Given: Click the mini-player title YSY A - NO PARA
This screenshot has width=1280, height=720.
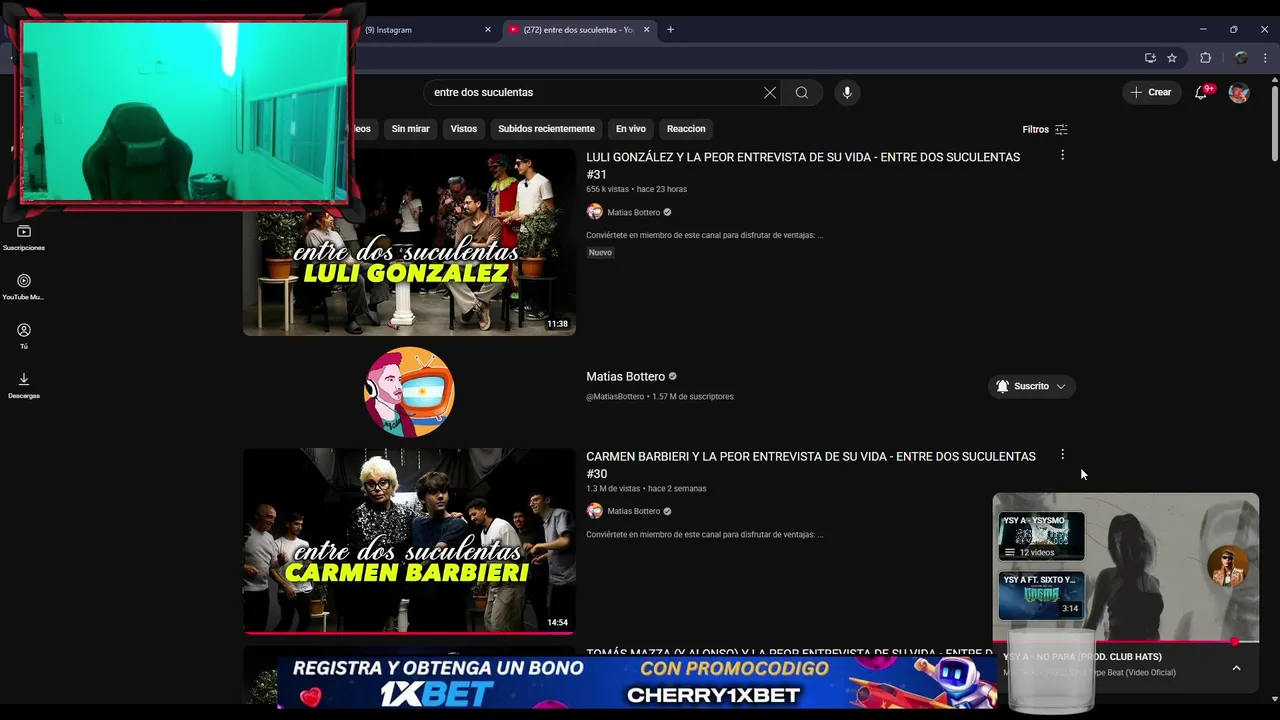Looking at the screenshot, I should point(1082,657).
